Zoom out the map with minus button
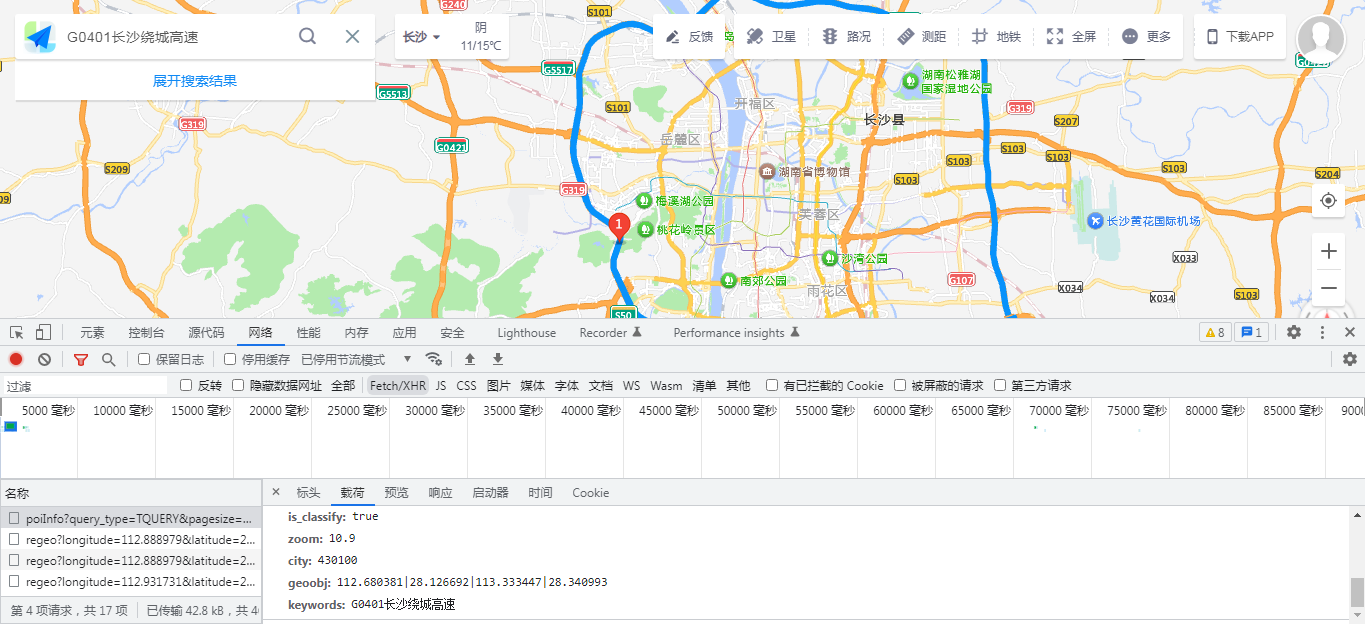 coord(1328,288)
